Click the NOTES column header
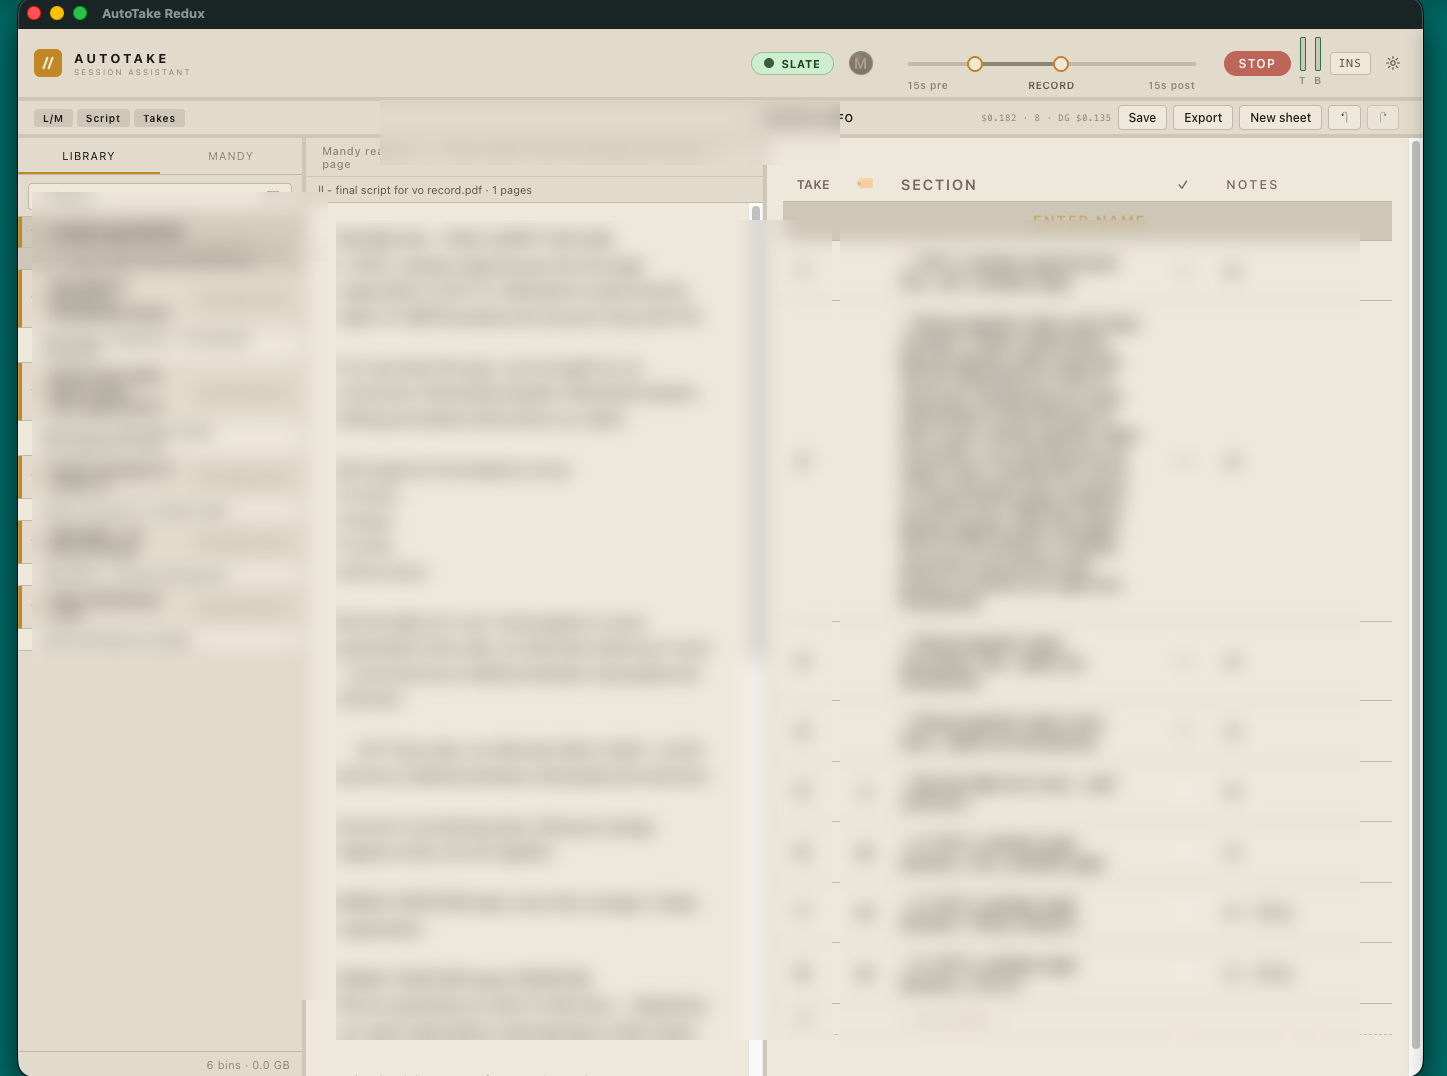 coord(1252,185)
